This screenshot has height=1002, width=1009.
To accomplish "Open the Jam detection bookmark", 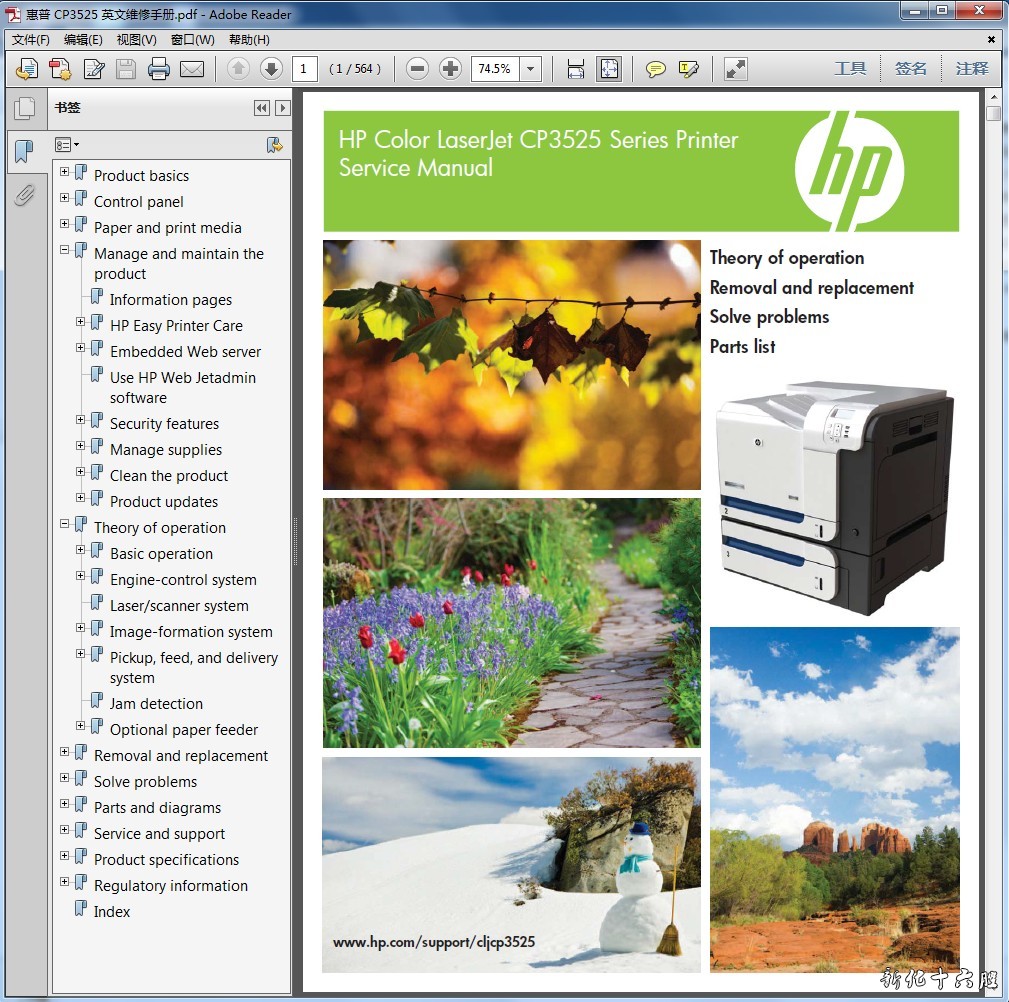I will [x=156, y=704].
